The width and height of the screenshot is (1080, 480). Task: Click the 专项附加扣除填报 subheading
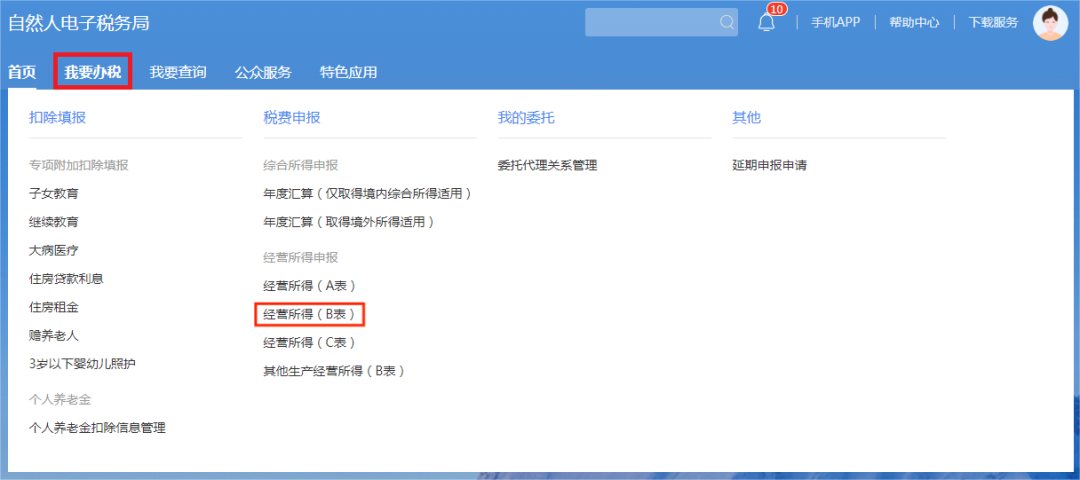79,165
